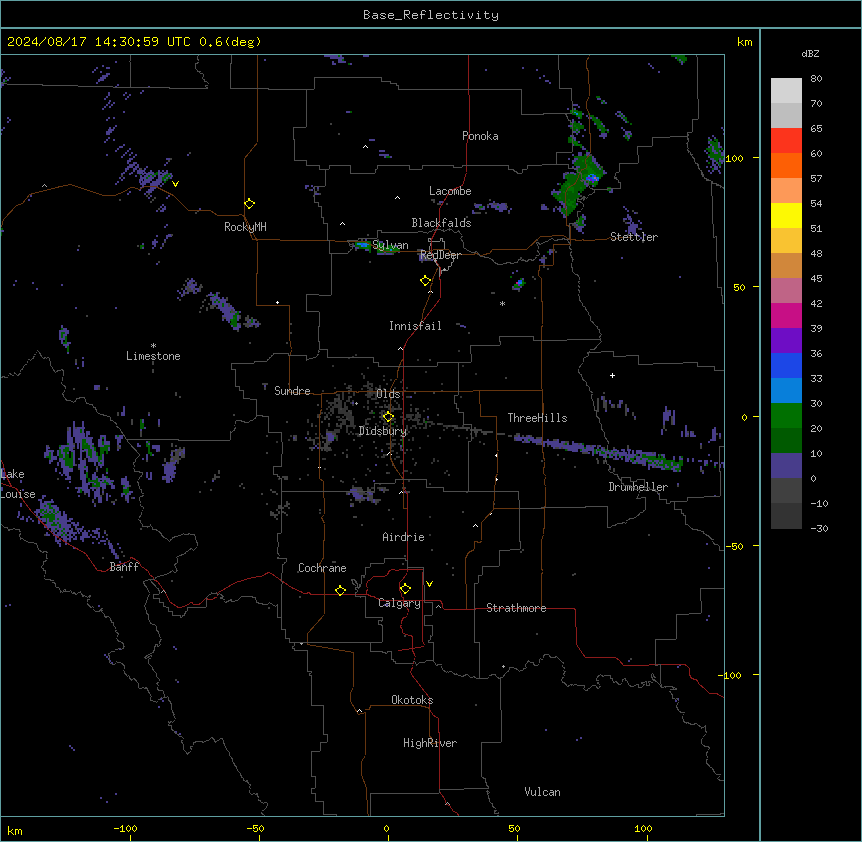Pick the light gray 70-80 dBZ swatch
The height and width of the screenshot is (842, 862).
pyautogui.click(x=786, y=91)
